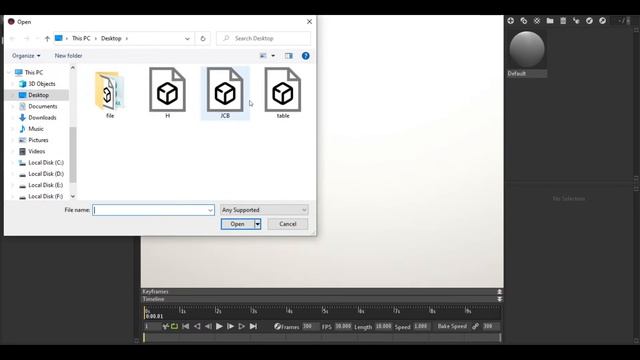Jump to last frame of timeline
640x360 pixels.
[x=253, y=326]
